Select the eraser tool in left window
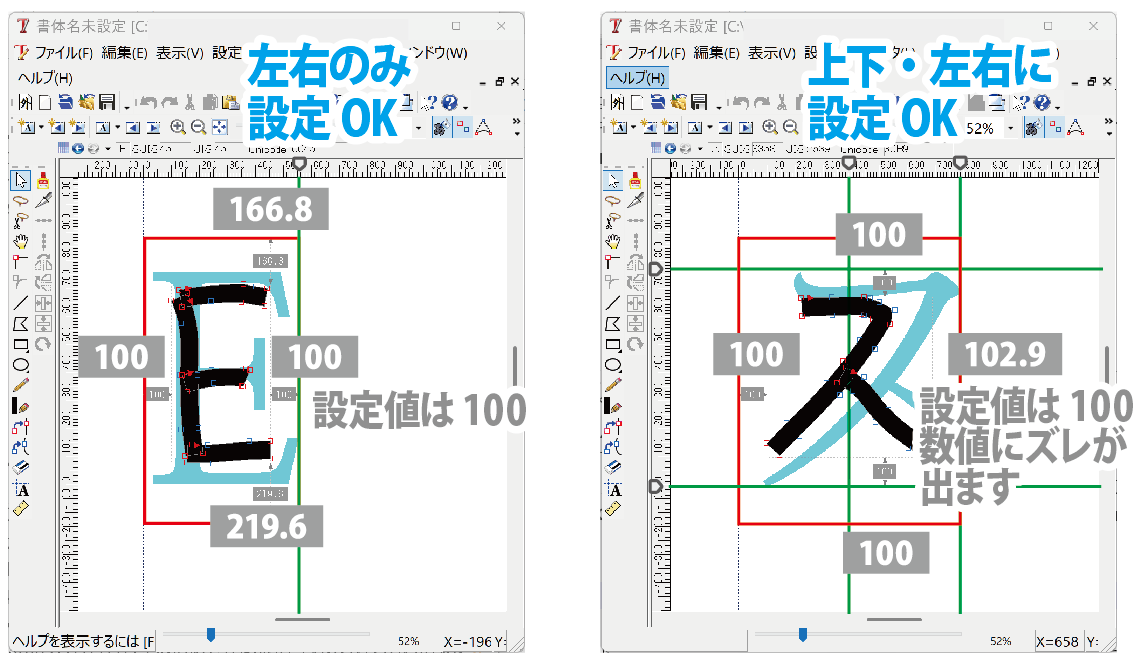This screenshot has width=1139, height=663. point(22,468)
